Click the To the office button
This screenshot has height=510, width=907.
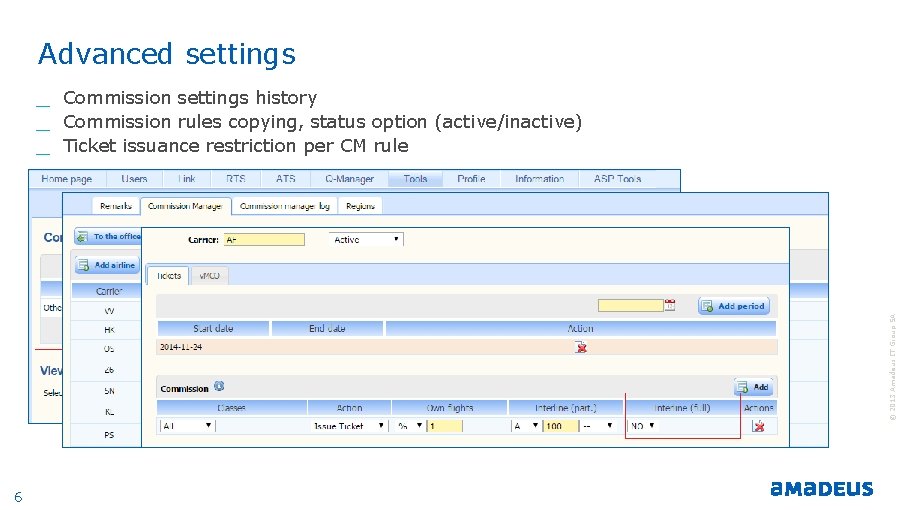108,236
